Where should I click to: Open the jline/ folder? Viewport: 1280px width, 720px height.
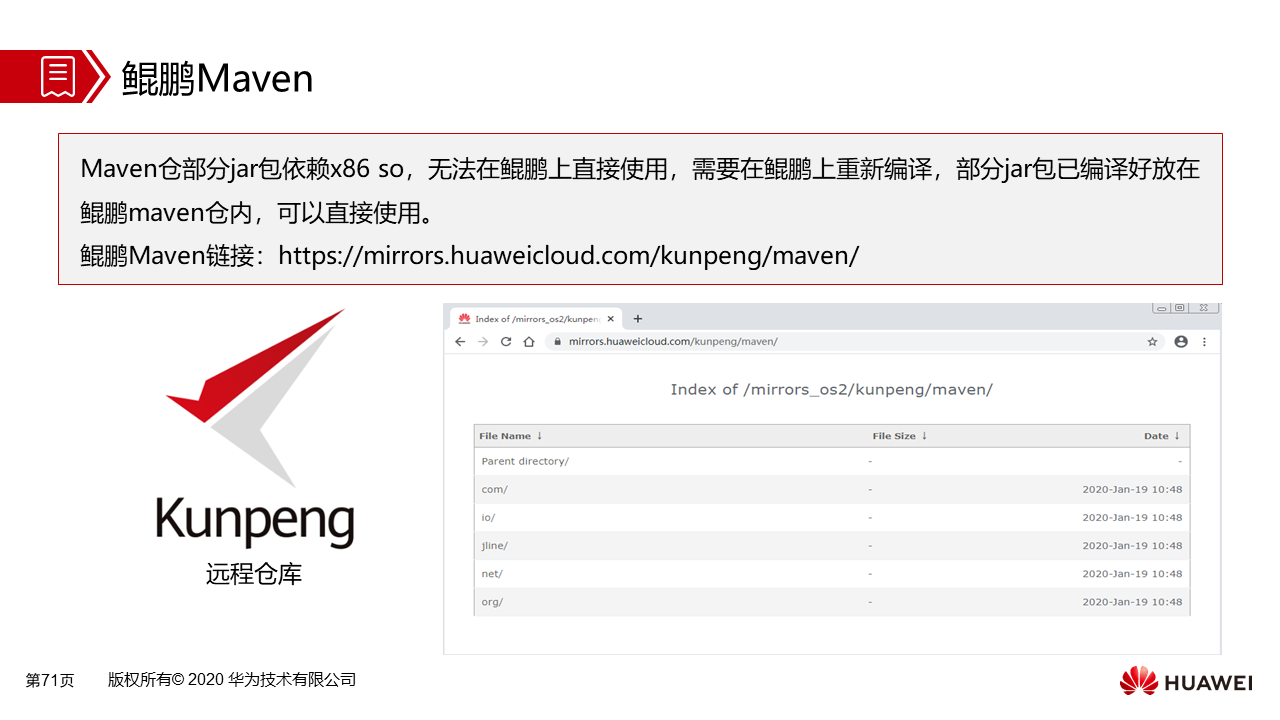click(494, 545)
